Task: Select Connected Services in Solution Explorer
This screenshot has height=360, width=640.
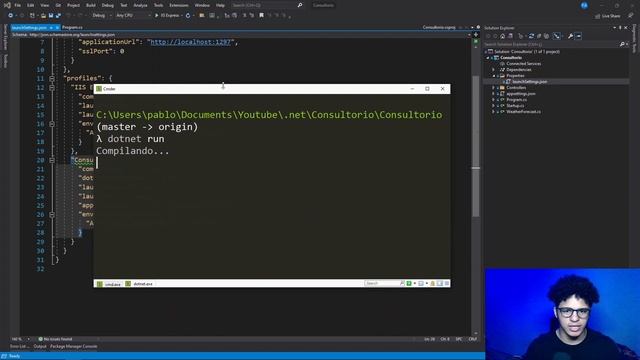Action: 523,64
